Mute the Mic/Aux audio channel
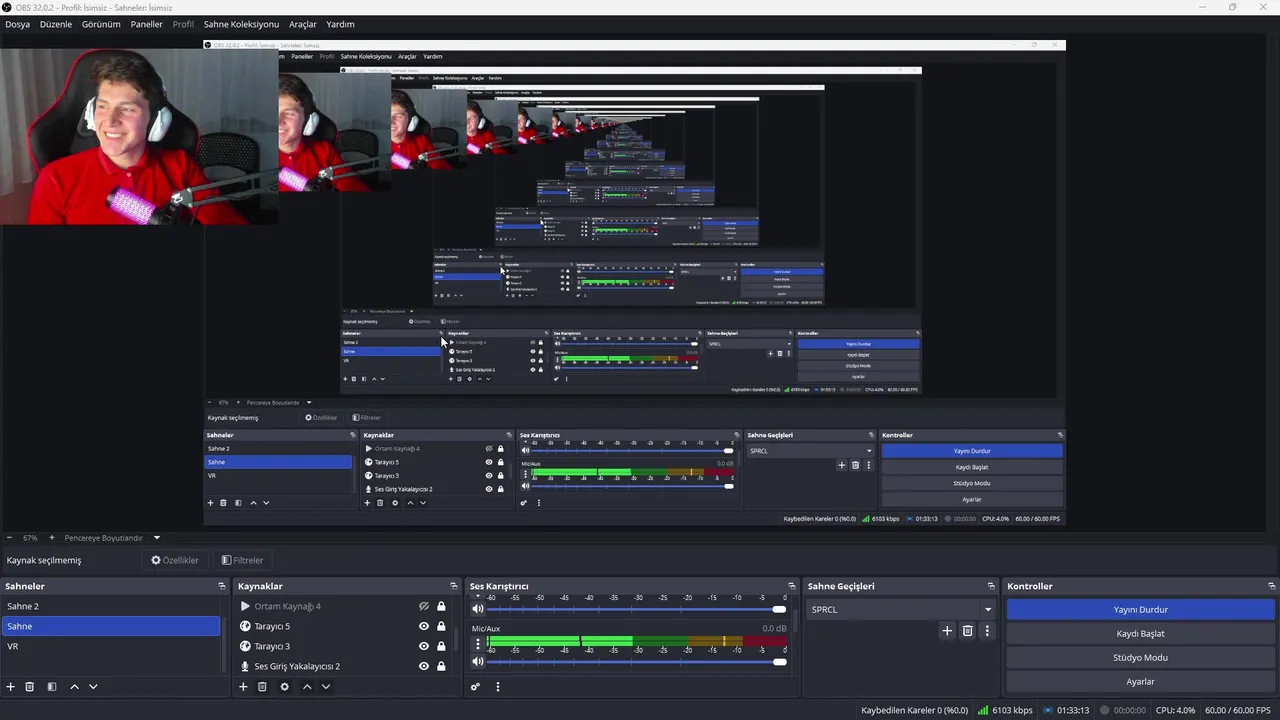The image size is (1280, 720). click(x=478, y=661)
